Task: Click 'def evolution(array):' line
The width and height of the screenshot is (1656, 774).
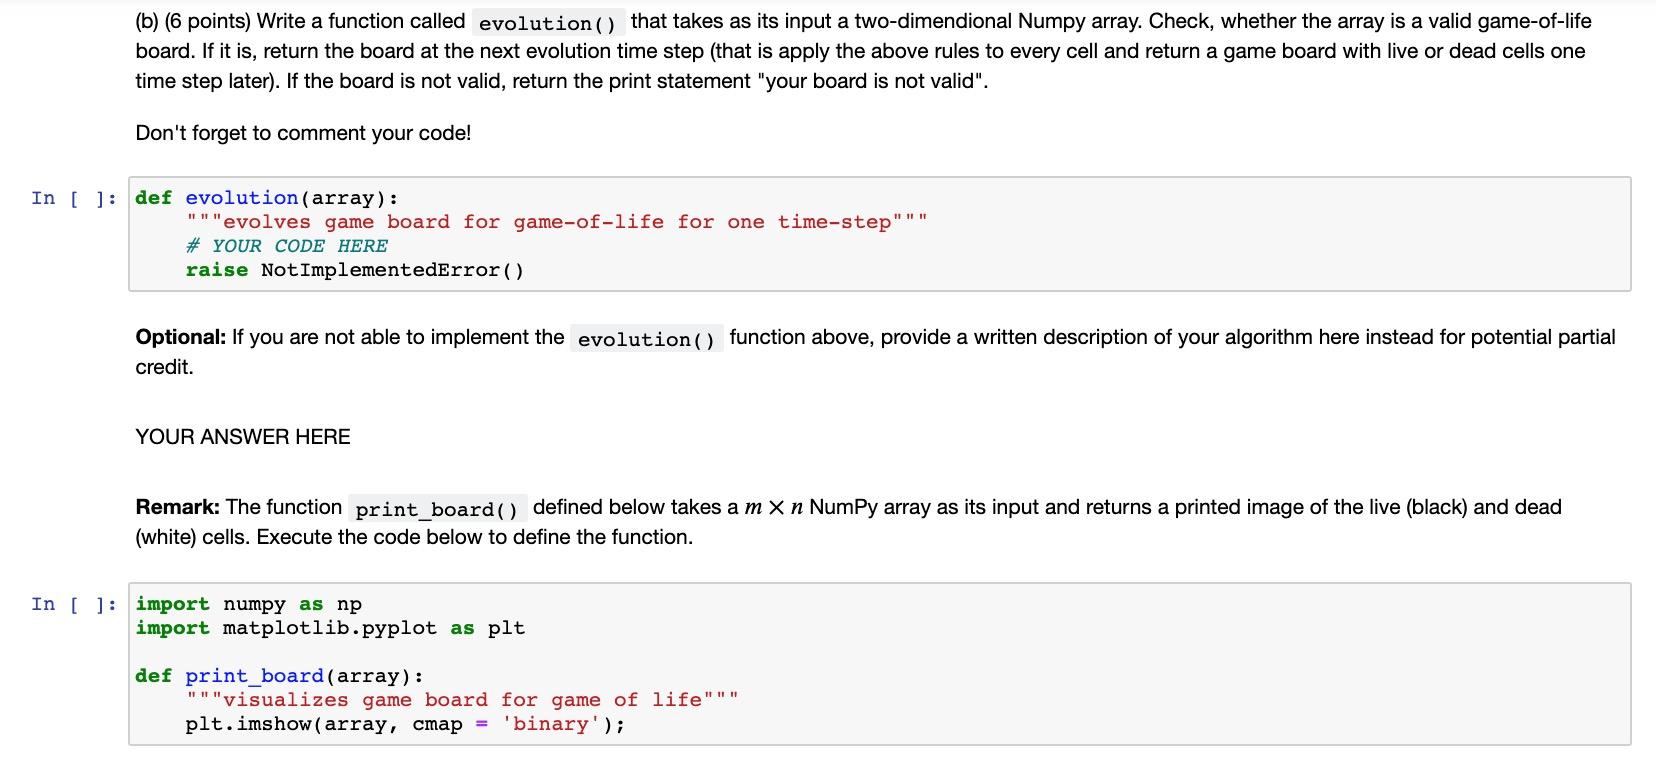Action: coord(267,198)
